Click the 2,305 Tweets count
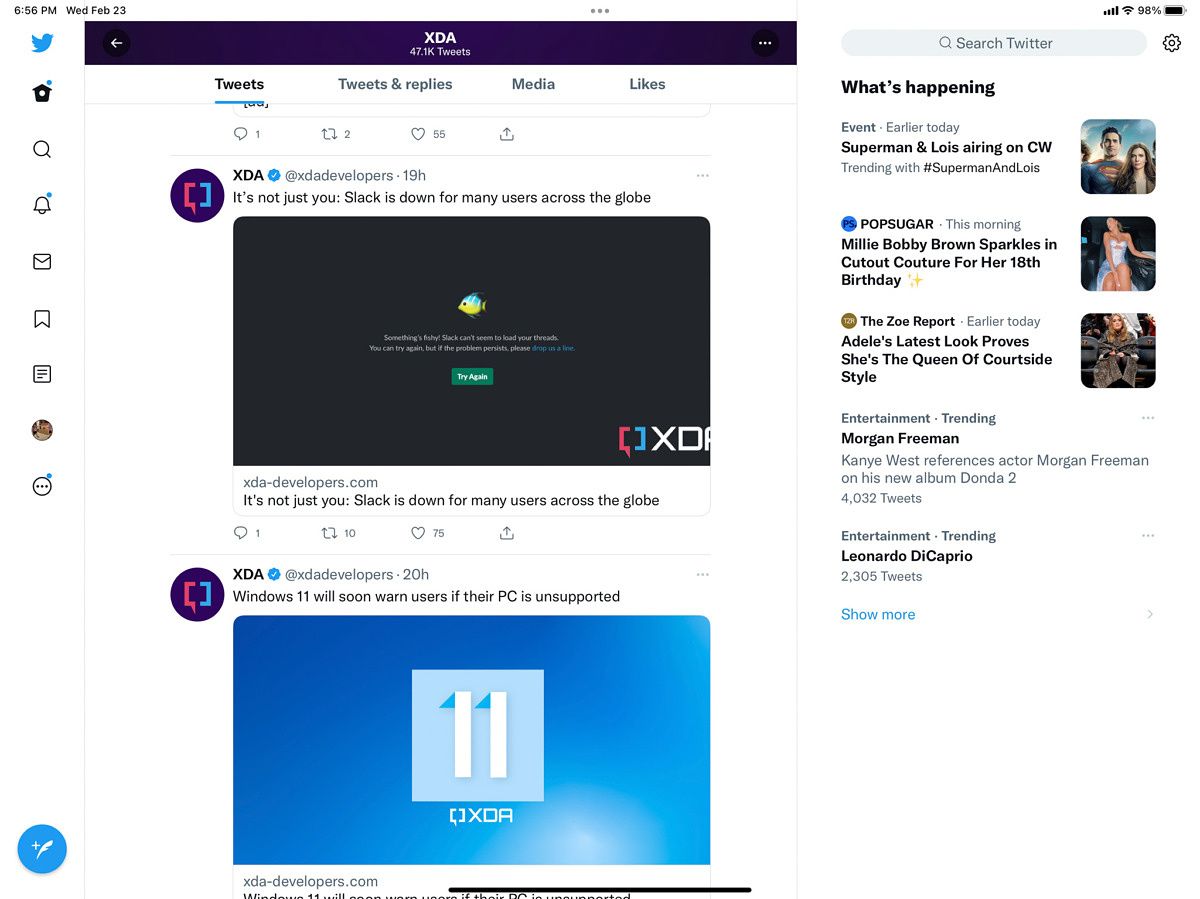The height and width of the screenshot is (899, 1200). coord(881,576)
